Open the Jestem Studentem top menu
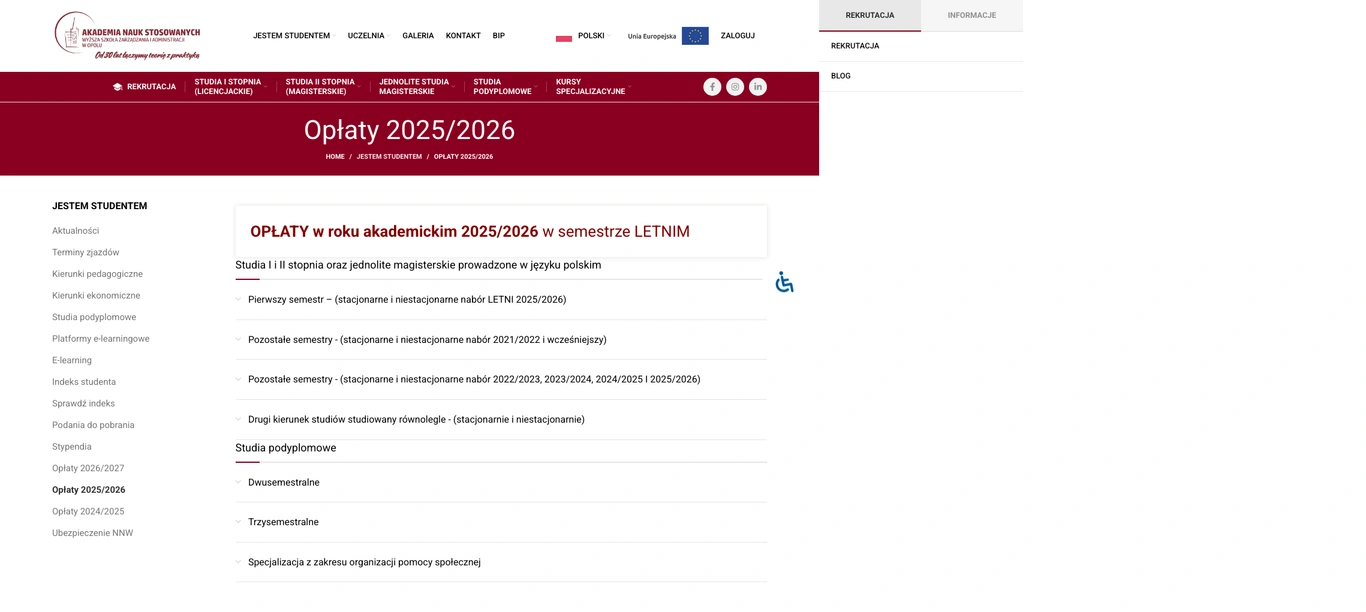 293,36
